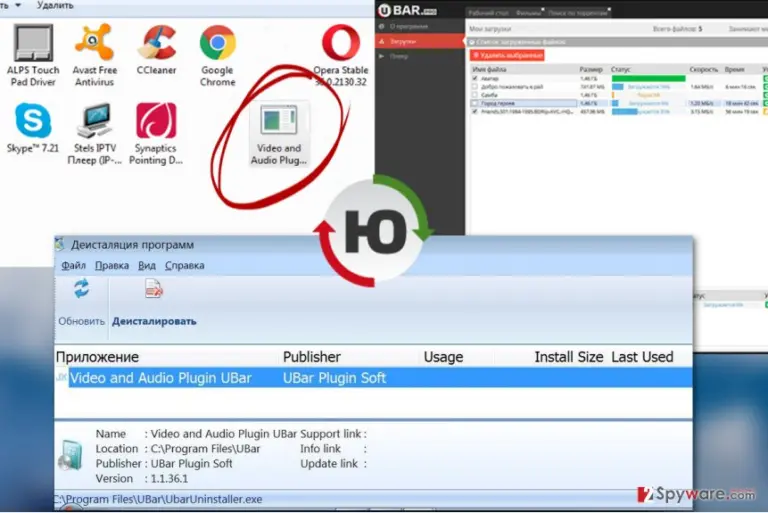Sort by Publisher column header
The width and height of the screenshot is (768, 513).
pyautogui.click(x=312, y=357)
